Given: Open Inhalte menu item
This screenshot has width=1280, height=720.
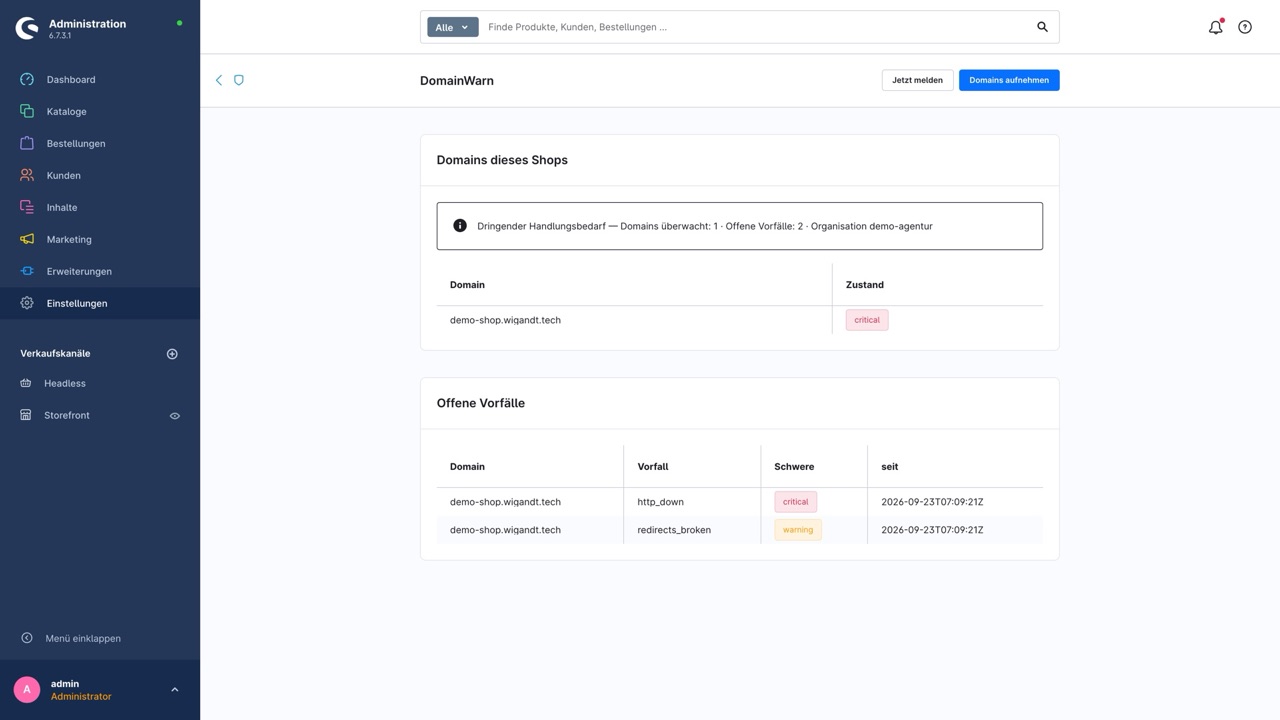Looking at the screenshot, I should coord(62,207).
